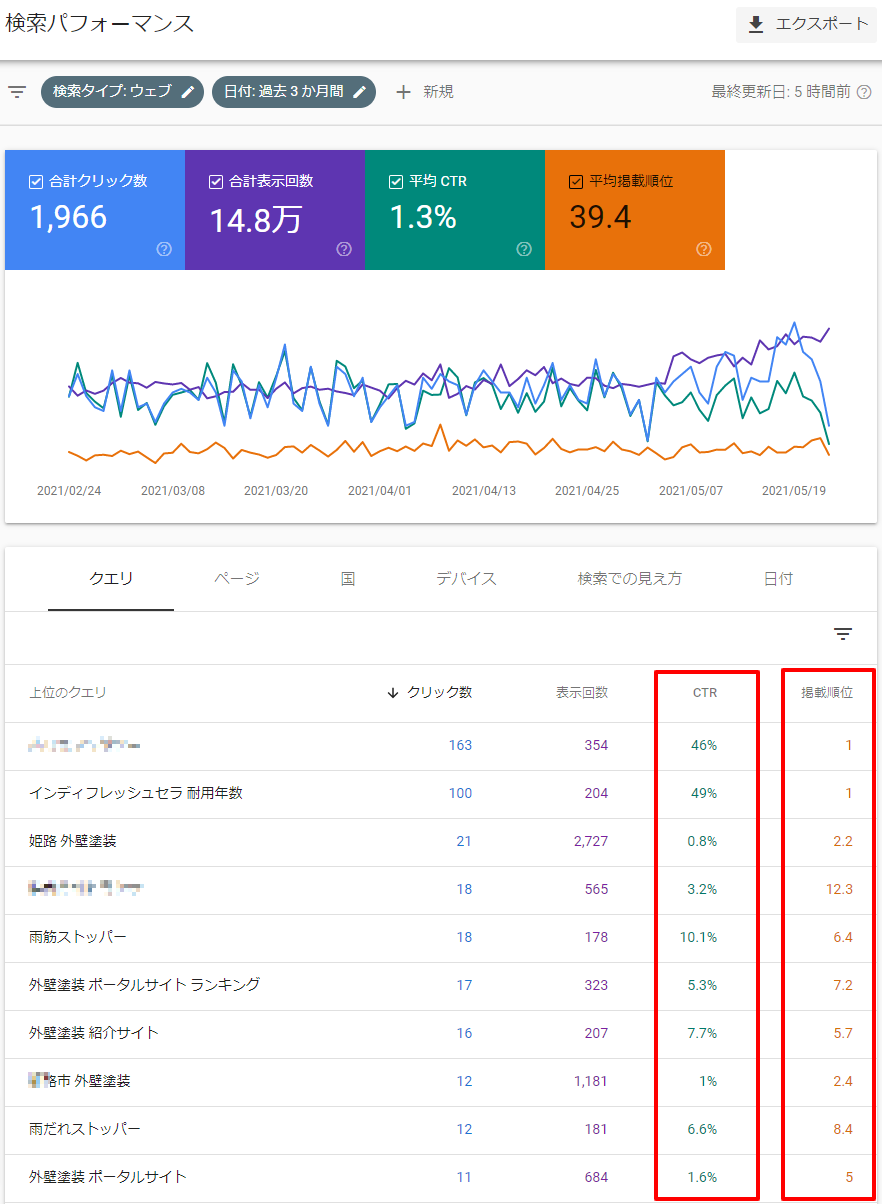
Task: Click the table filter icon above query list
Action: click(843, 634)
